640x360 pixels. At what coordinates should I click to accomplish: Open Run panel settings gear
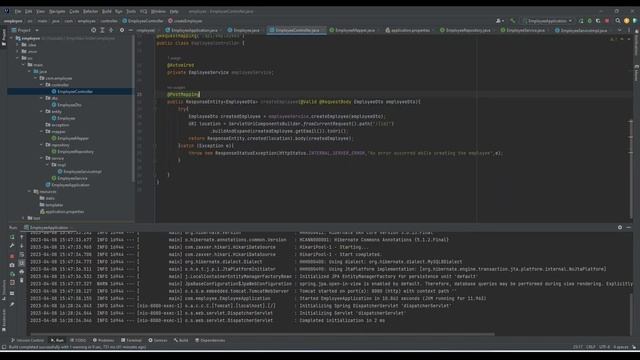[x=620, y=227]
